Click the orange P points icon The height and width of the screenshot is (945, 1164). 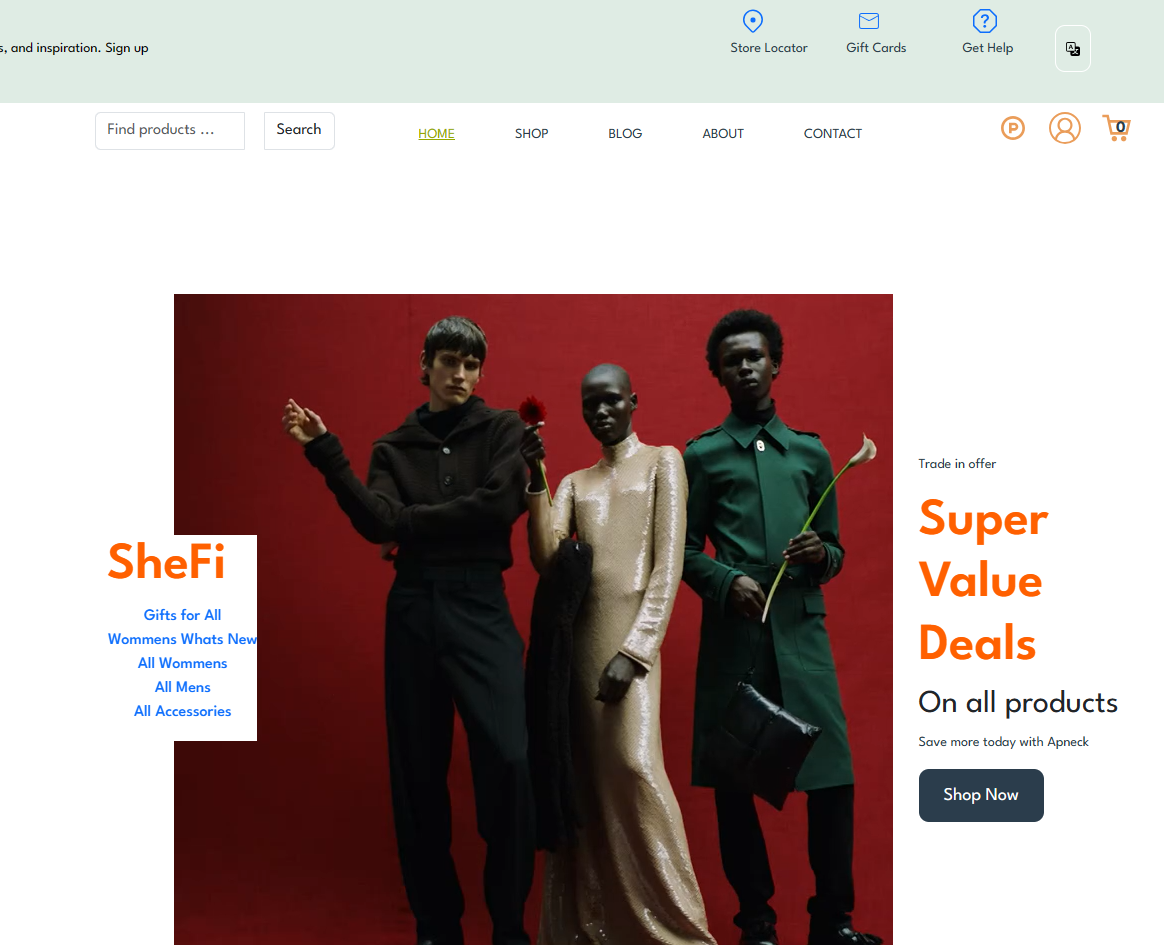pos(1013,128)
